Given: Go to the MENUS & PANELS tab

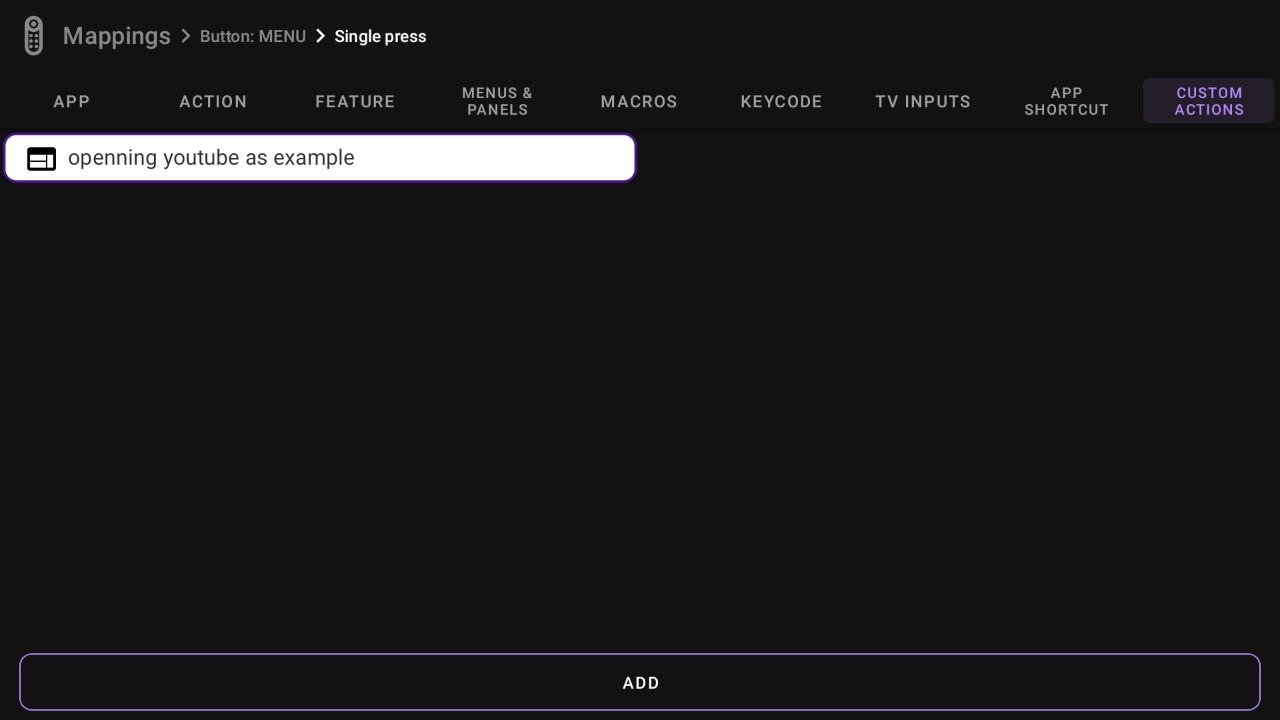Looking at the screenshot, I should (x=497, y=101).
